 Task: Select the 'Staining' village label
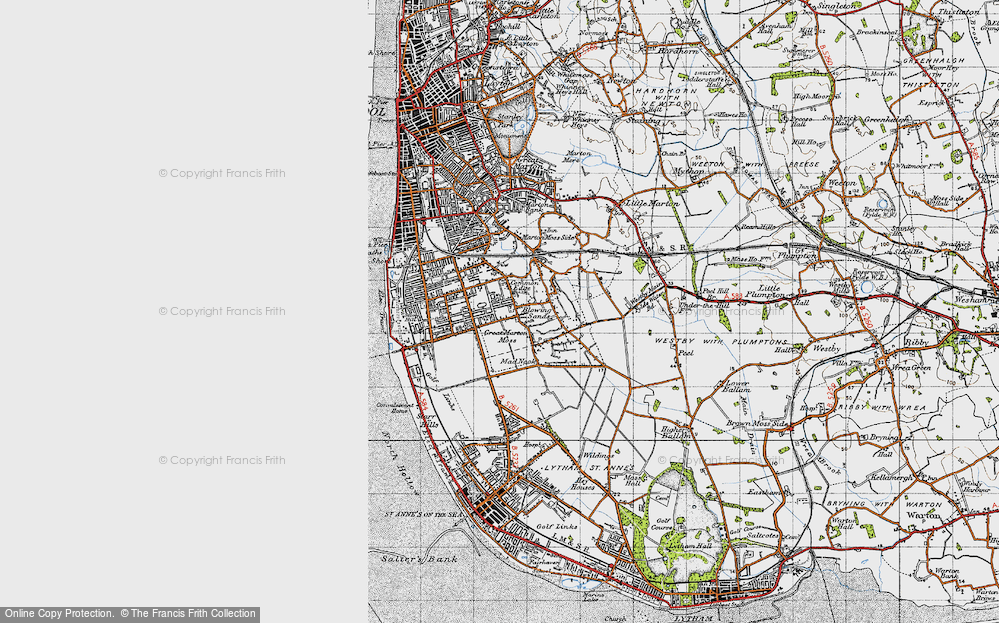pyautogui.click(x=643, y=120)
